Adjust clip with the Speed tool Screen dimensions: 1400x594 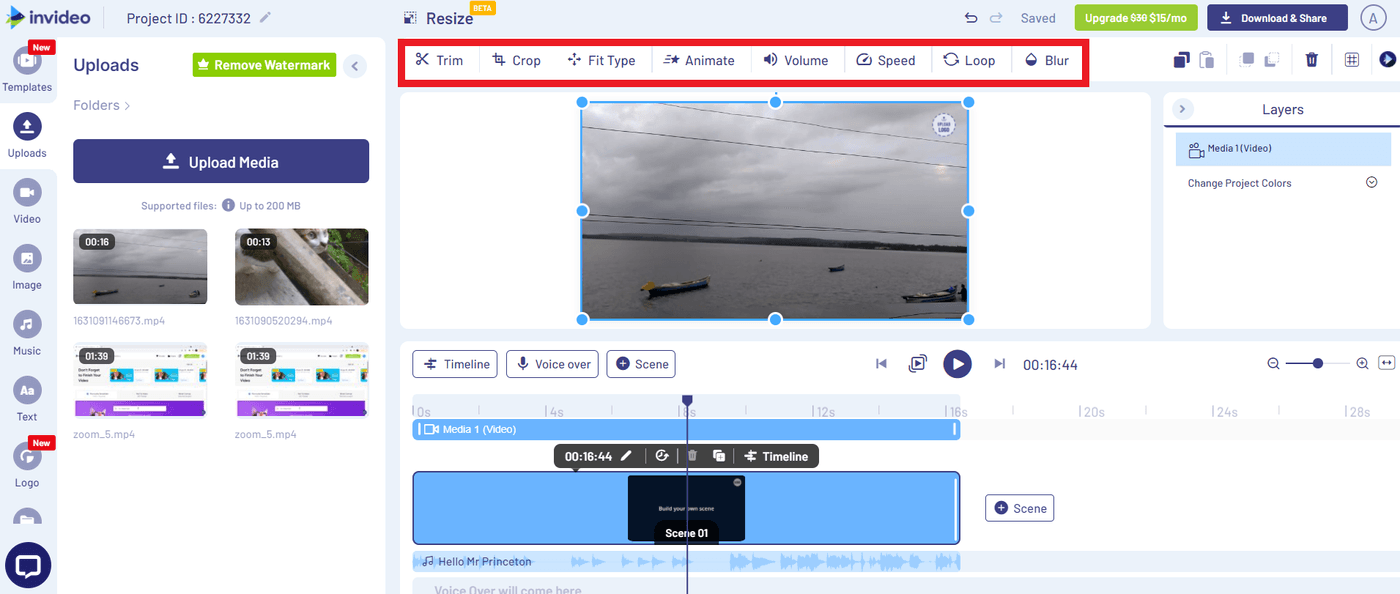(x=887, y=60)
